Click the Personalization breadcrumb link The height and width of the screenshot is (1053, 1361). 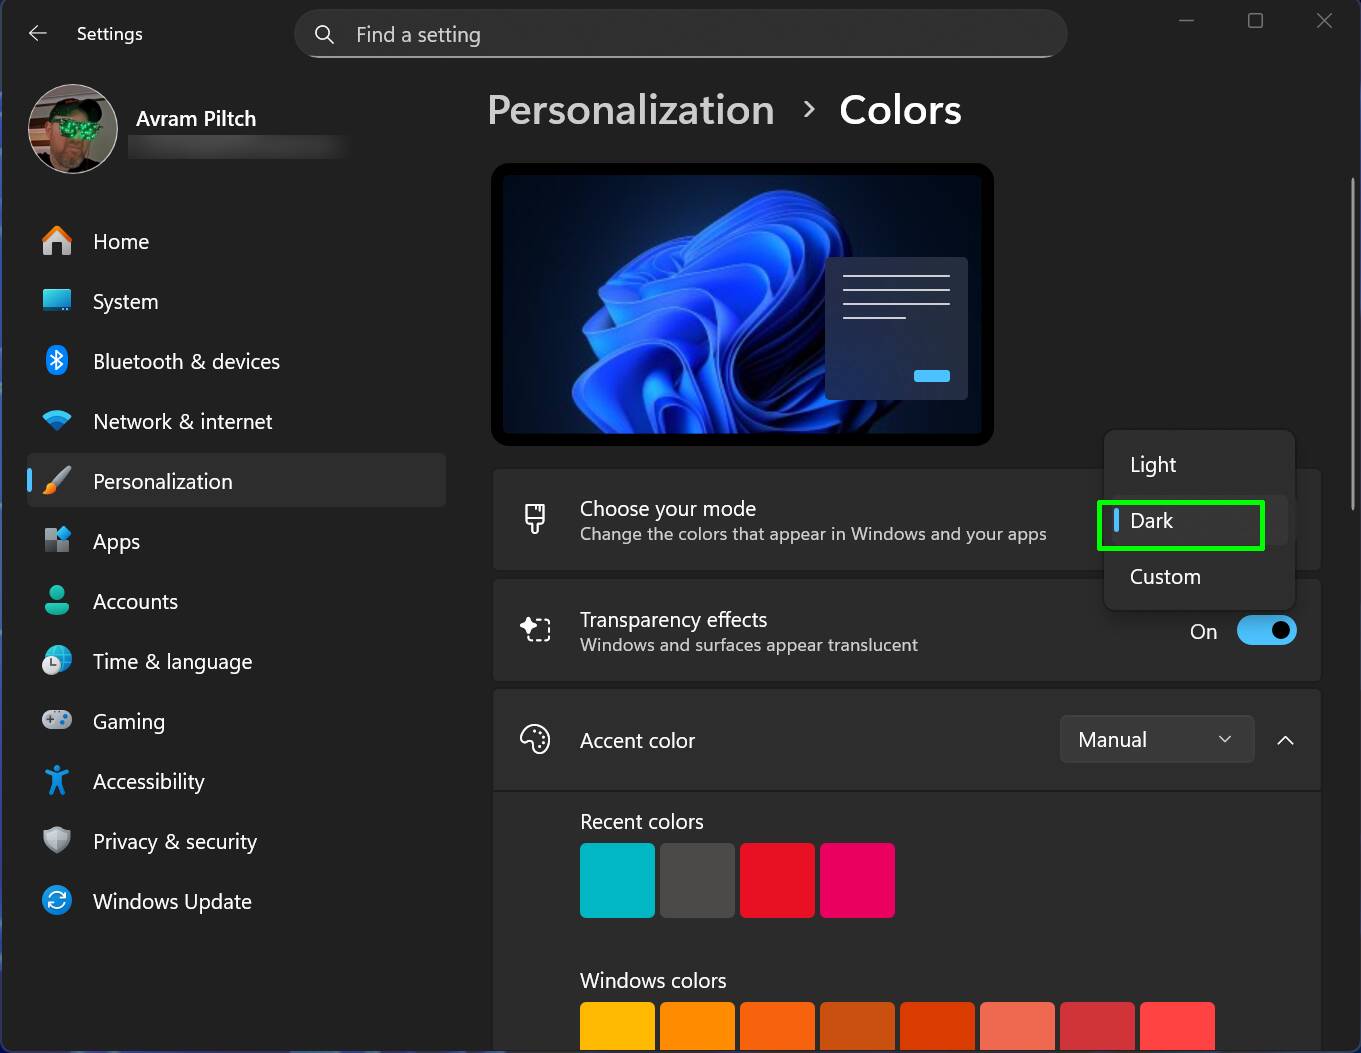coord(630,110)
